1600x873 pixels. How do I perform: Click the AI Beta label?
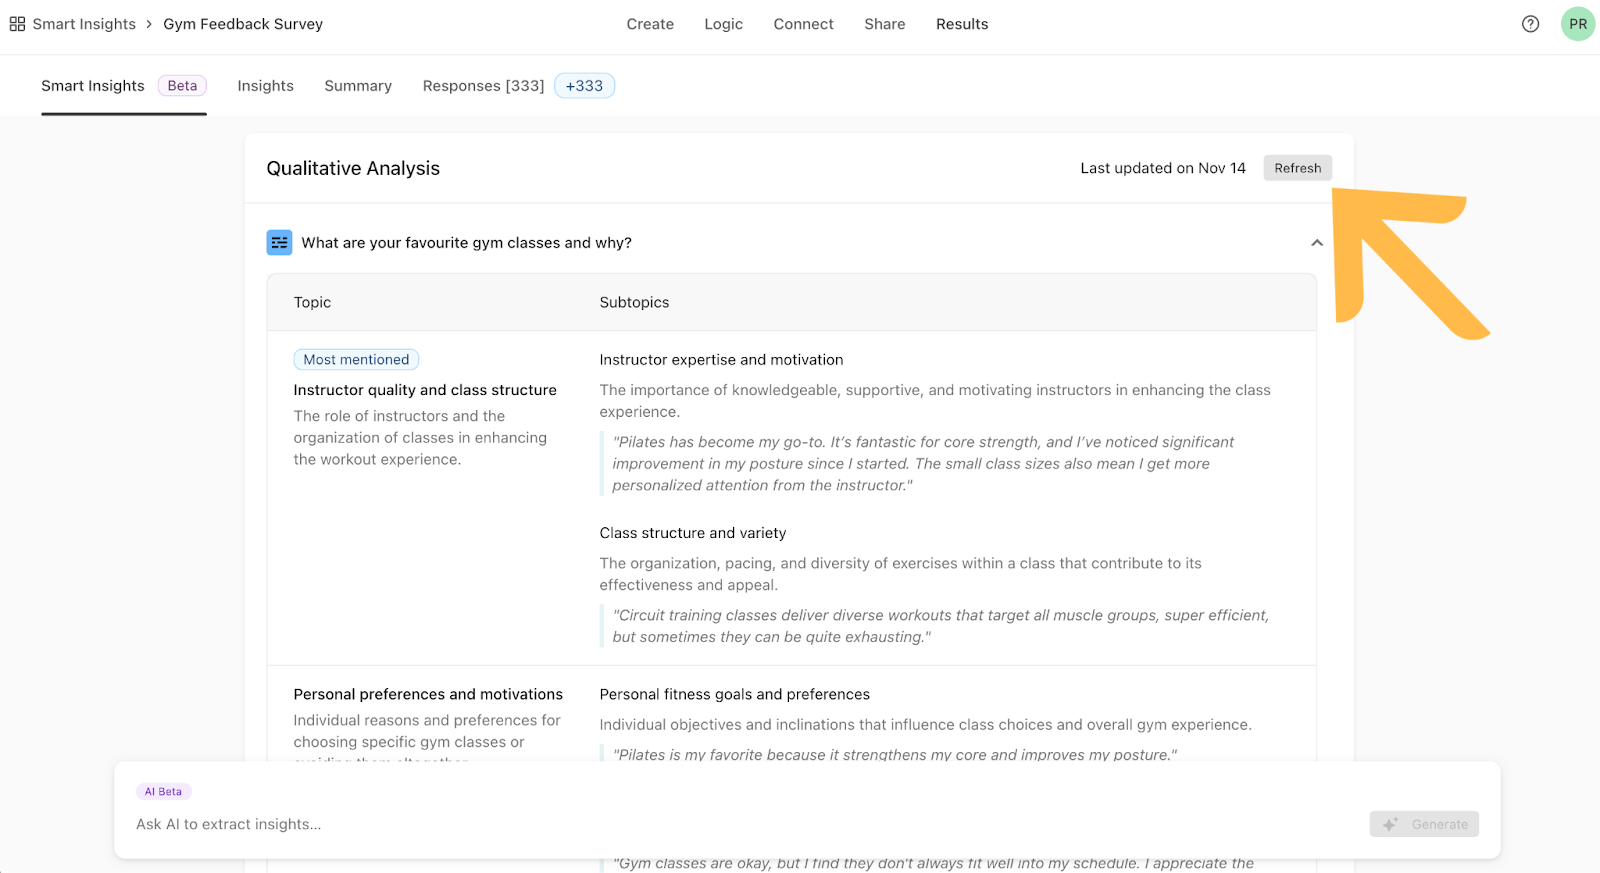(163, 791)
